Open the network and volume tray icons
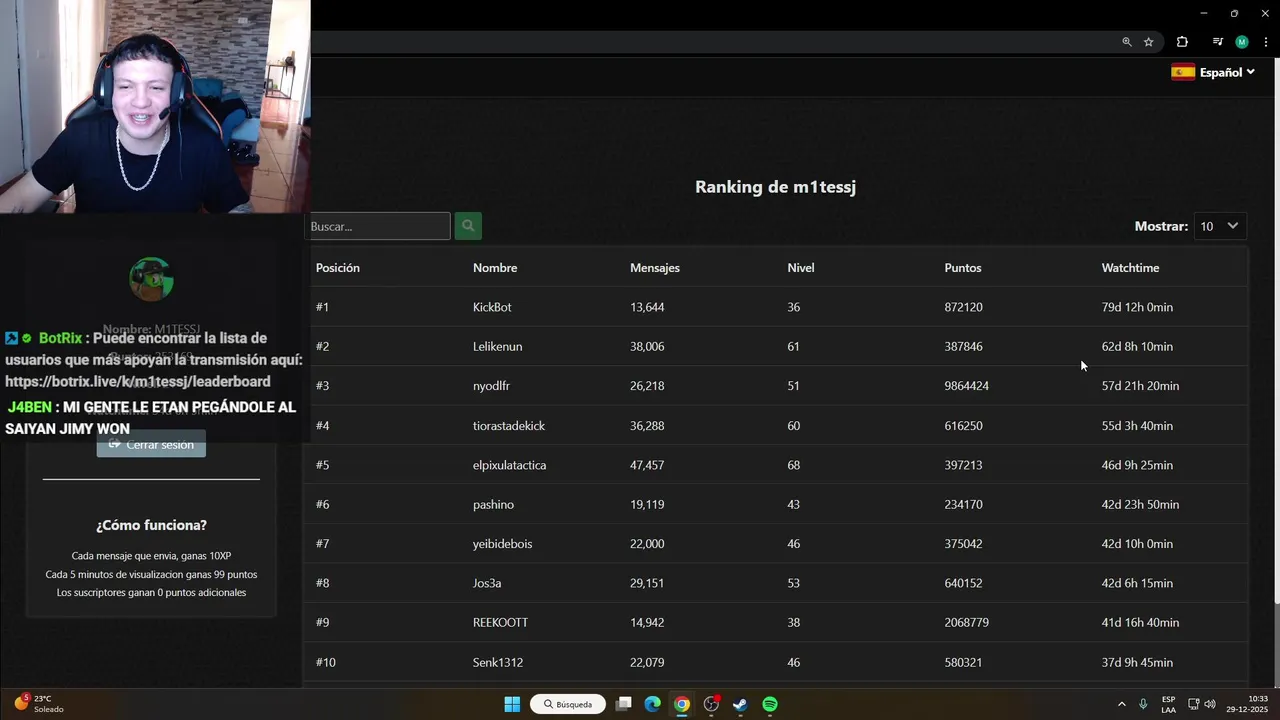 [1201, 704]
